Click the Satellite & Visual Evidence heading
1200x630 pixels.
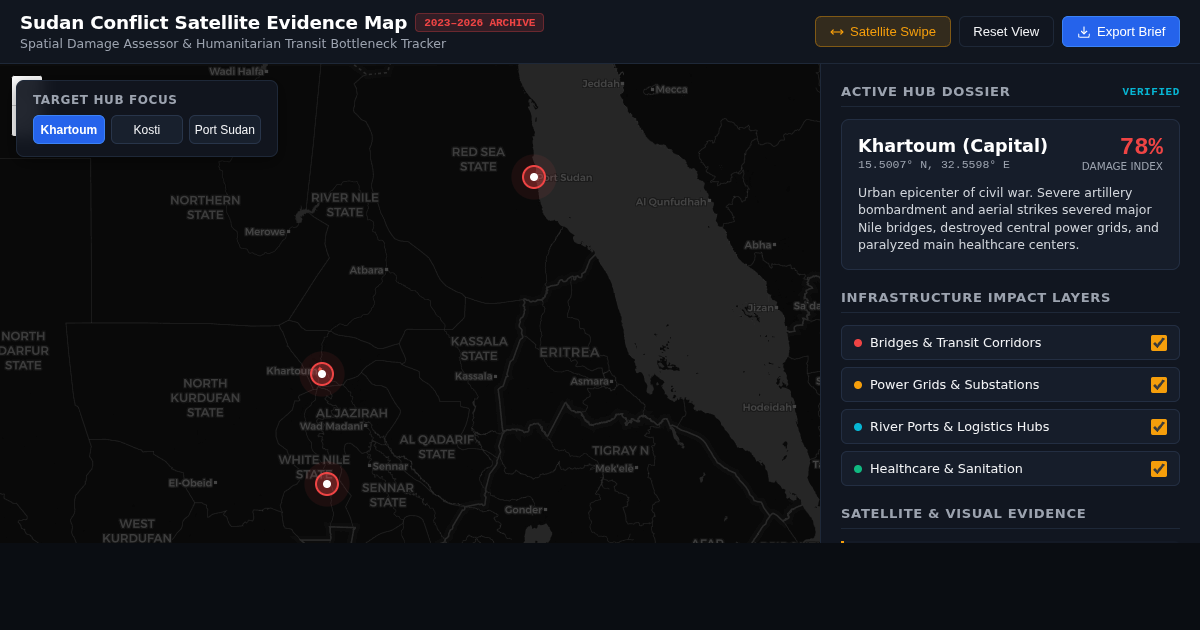pyautogui.click(x=963, y=513)
